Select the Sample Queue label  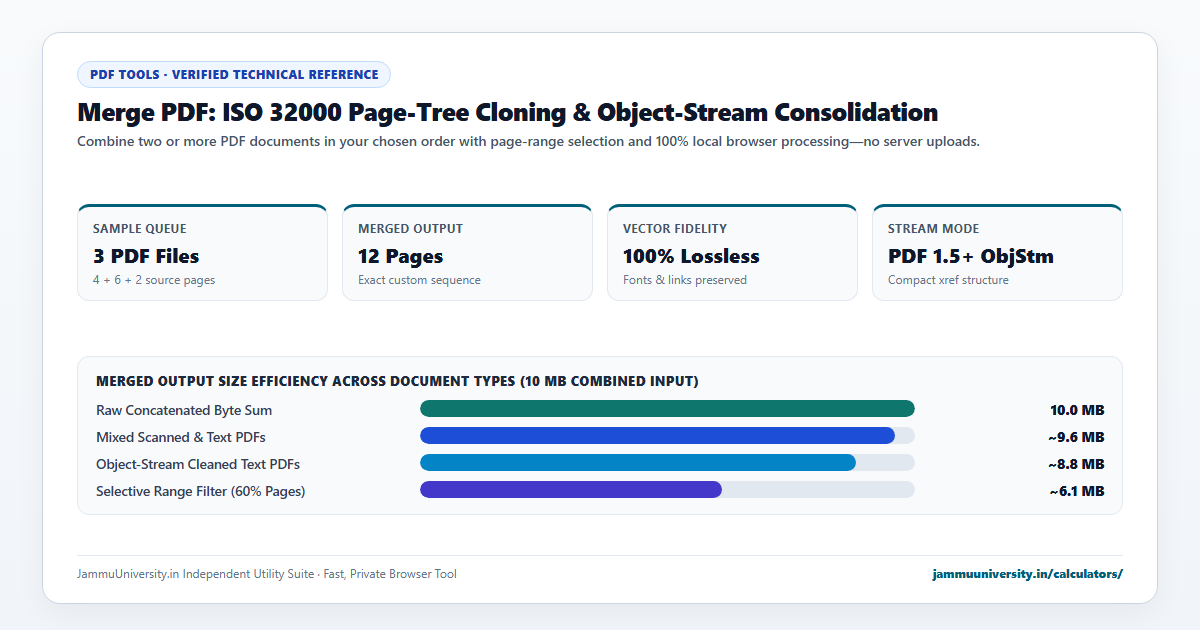click(140, 229)
